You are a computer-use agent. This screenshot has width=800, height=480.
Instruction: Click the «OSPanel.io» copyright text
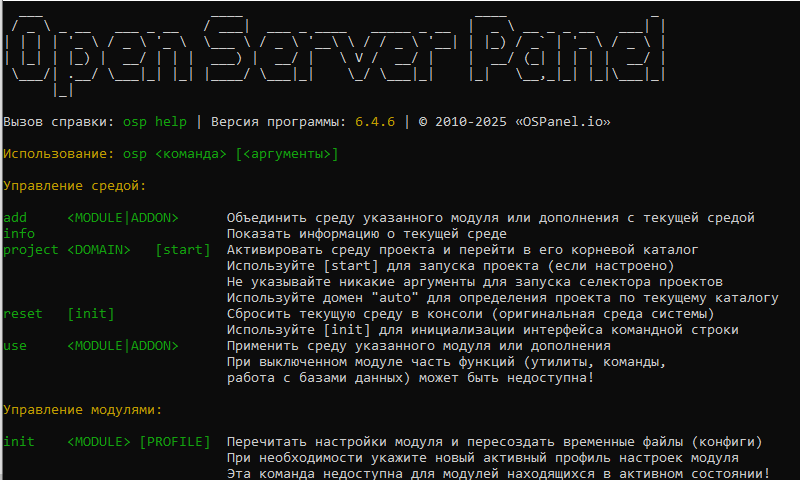(x=563, y=122)
